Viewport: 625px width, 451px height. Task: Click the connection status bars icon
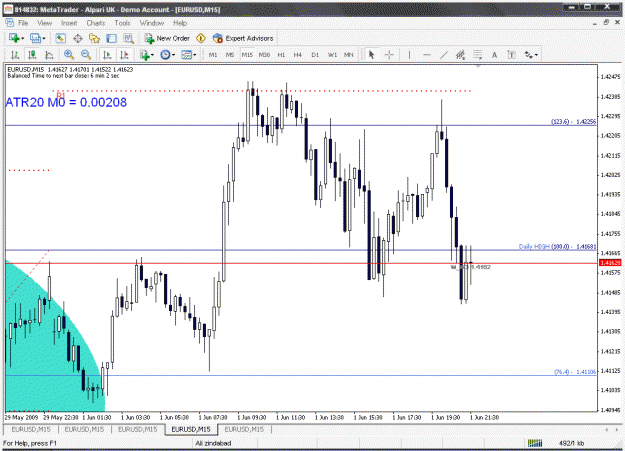(x=535, y=443)
